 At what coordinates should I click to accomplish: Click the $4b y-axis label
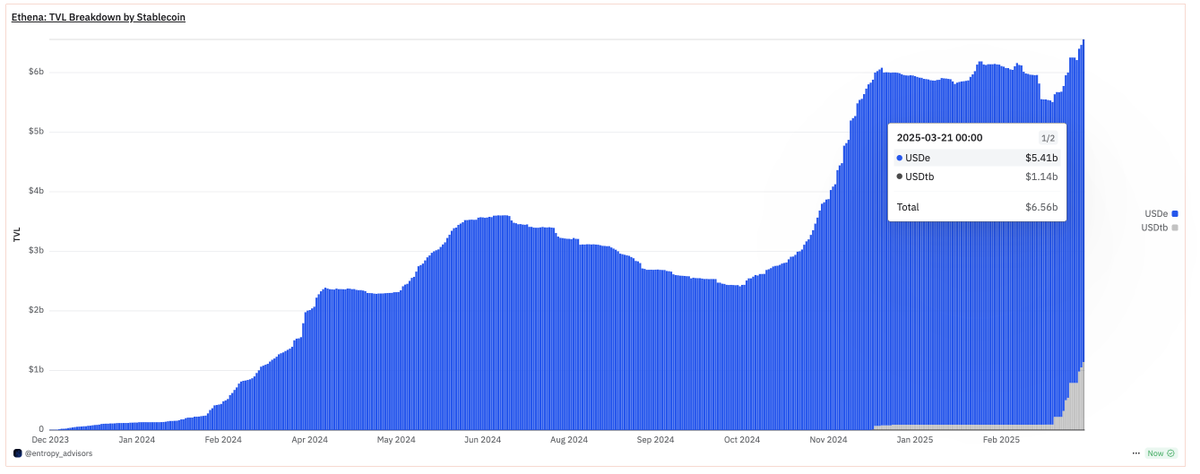coord(34,191)
